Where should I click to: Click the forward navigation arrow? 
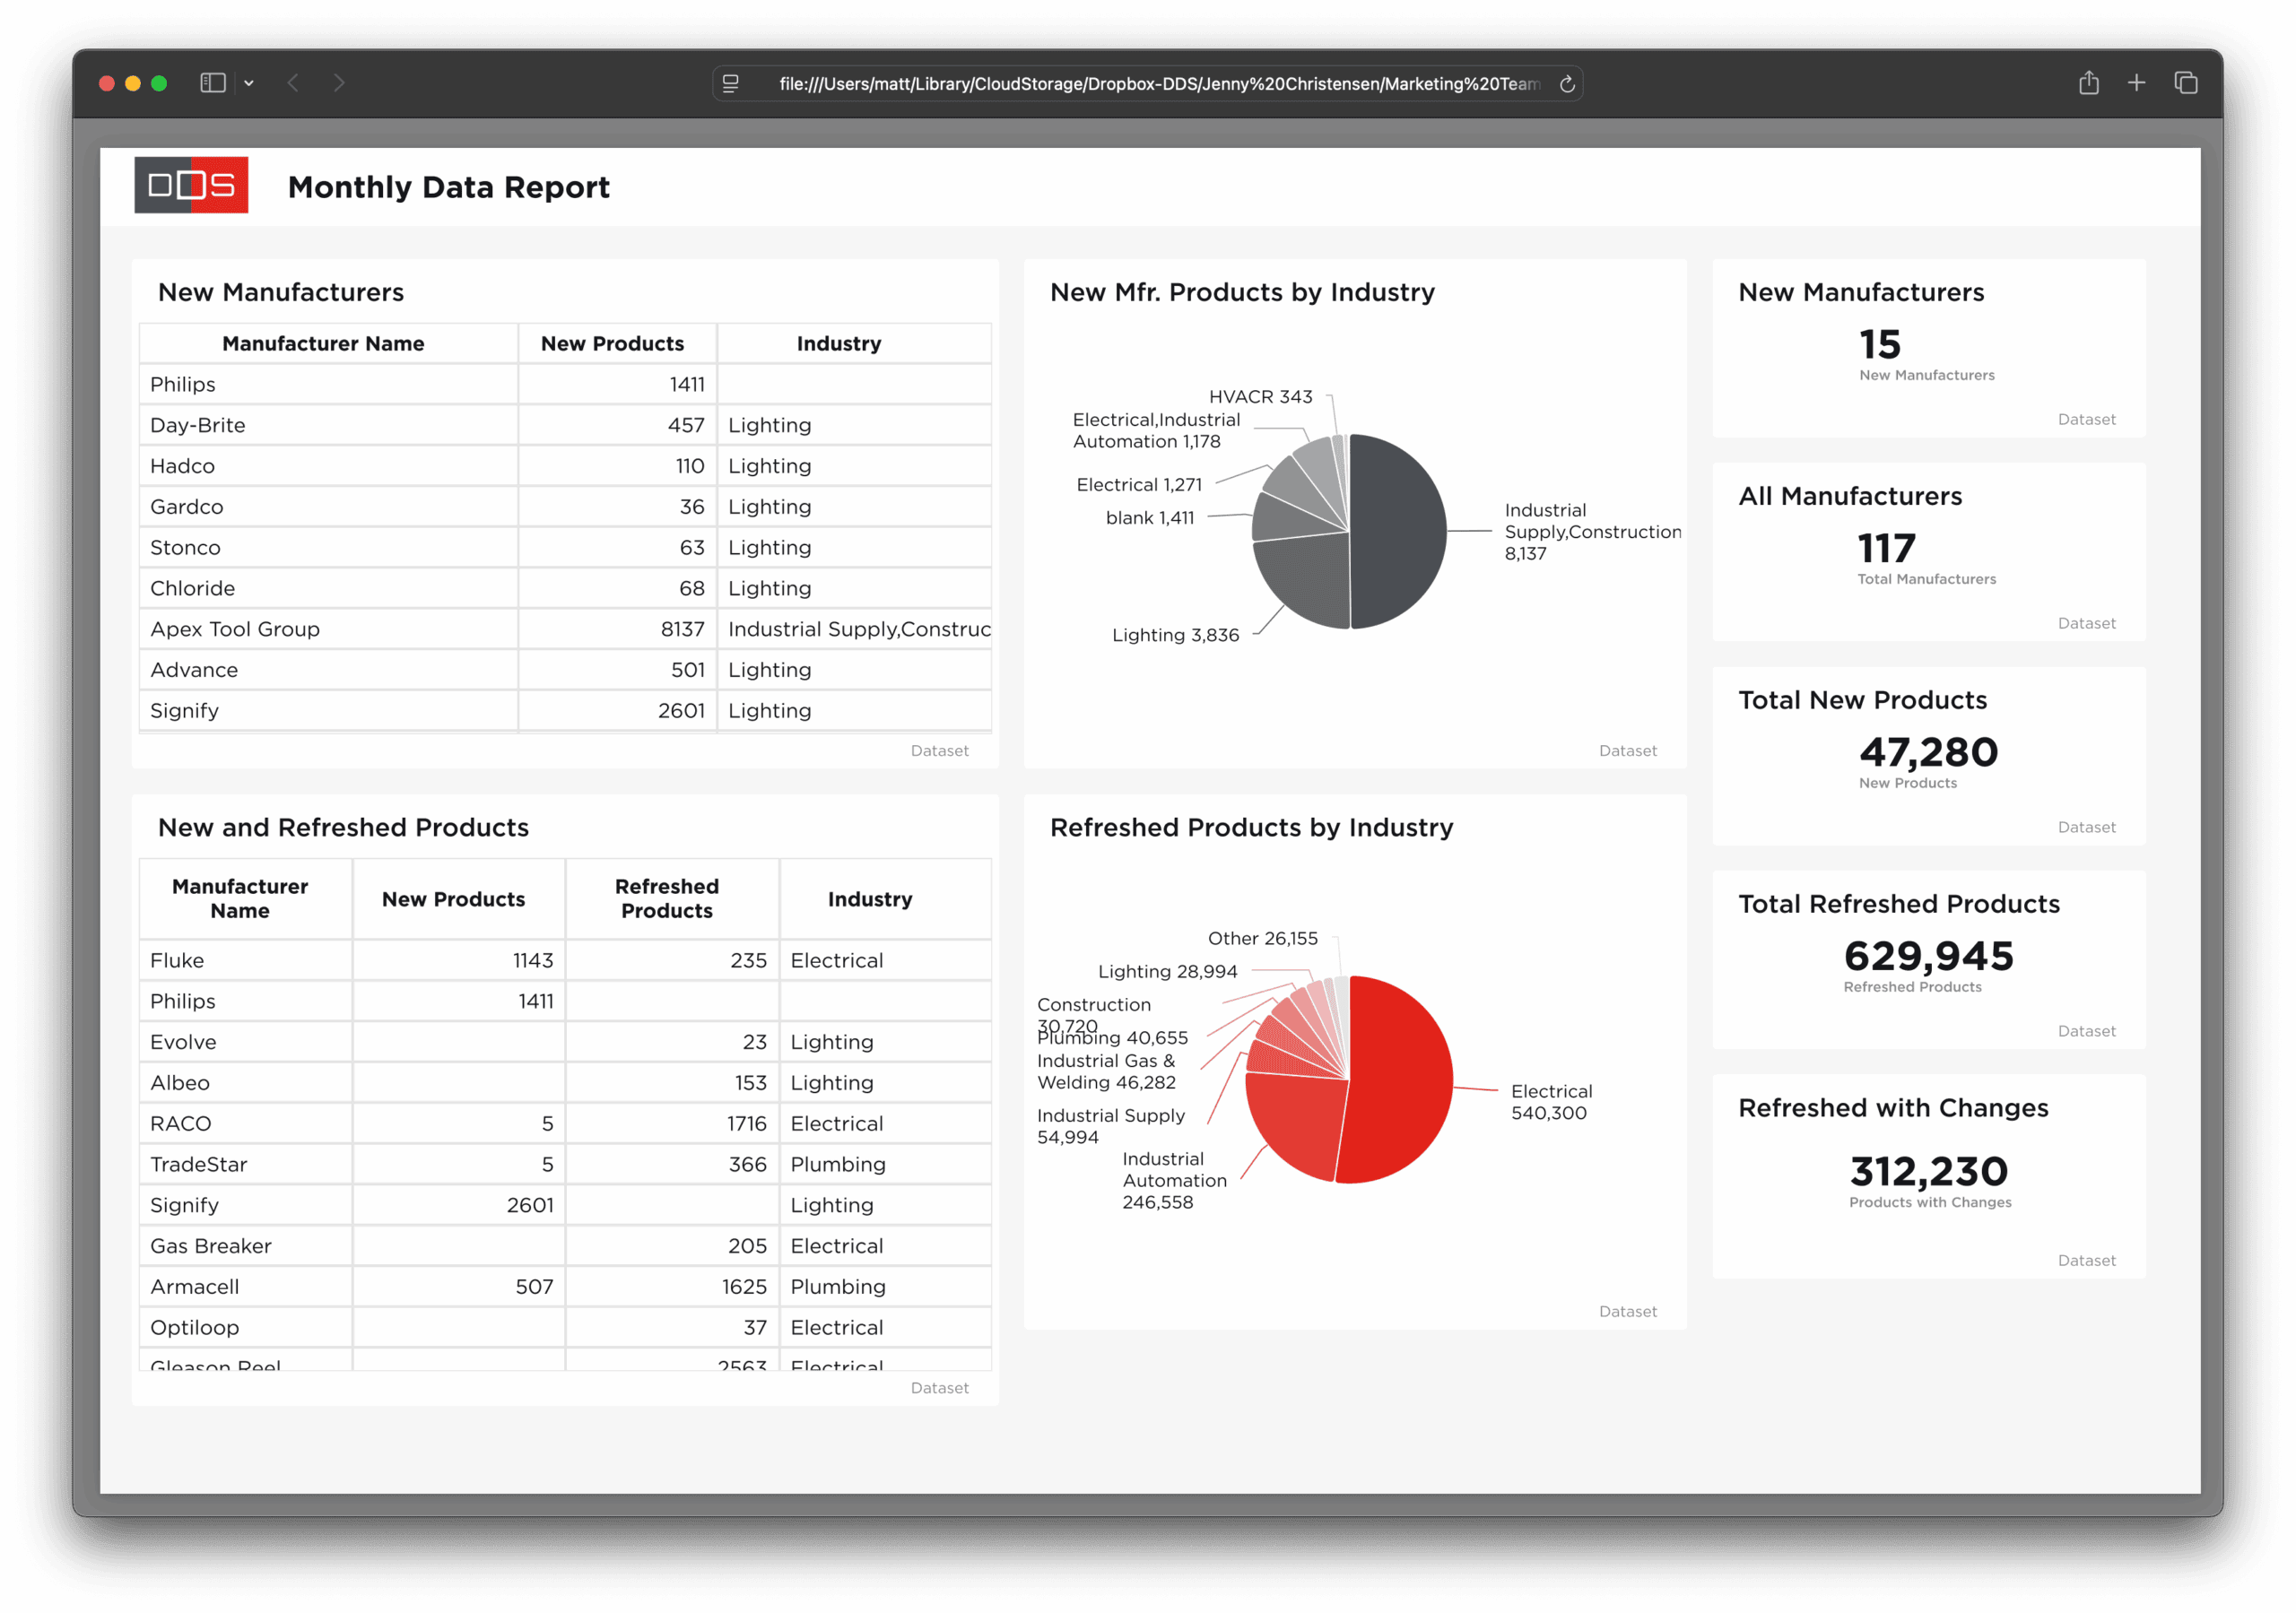coord(339,83)
